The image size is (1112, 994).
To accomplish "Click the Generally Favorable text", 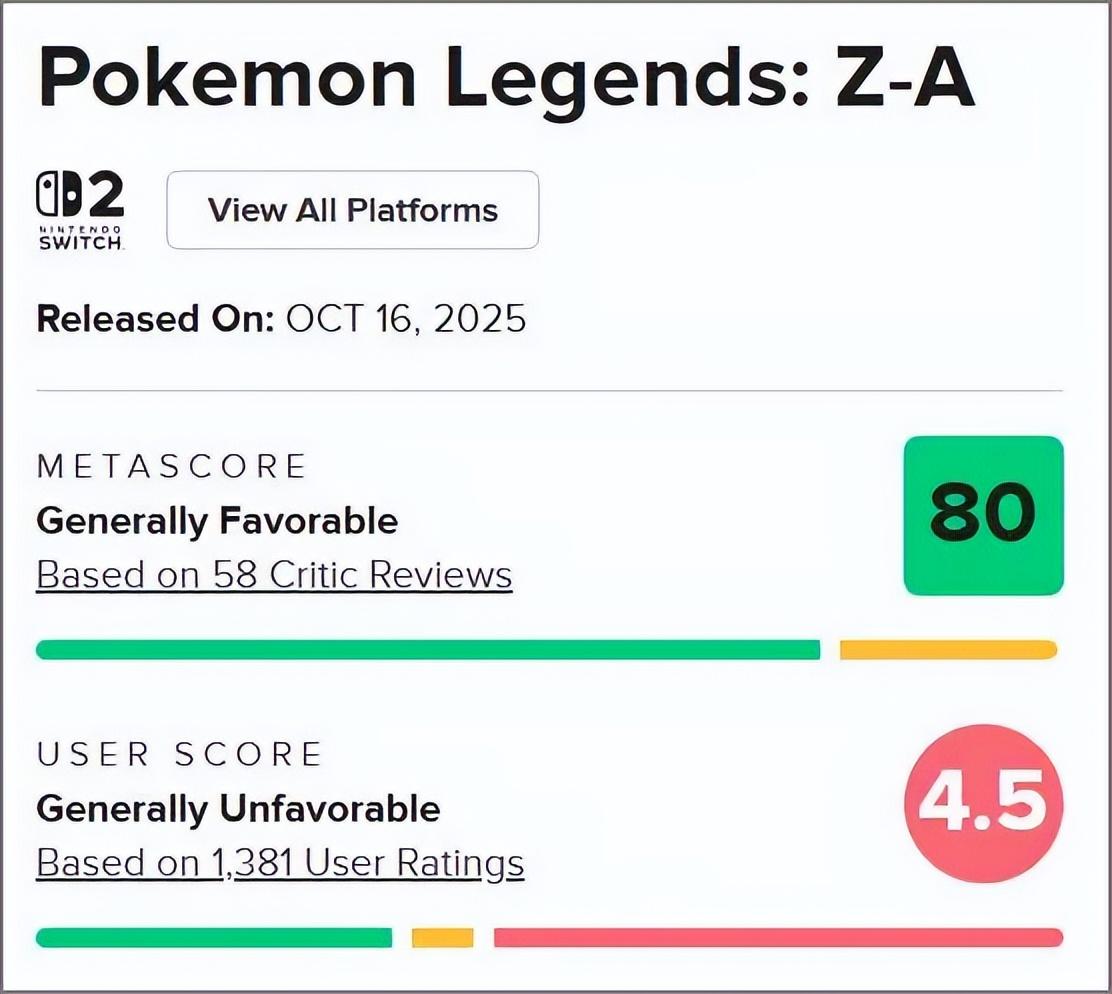I will coord(217,521).
